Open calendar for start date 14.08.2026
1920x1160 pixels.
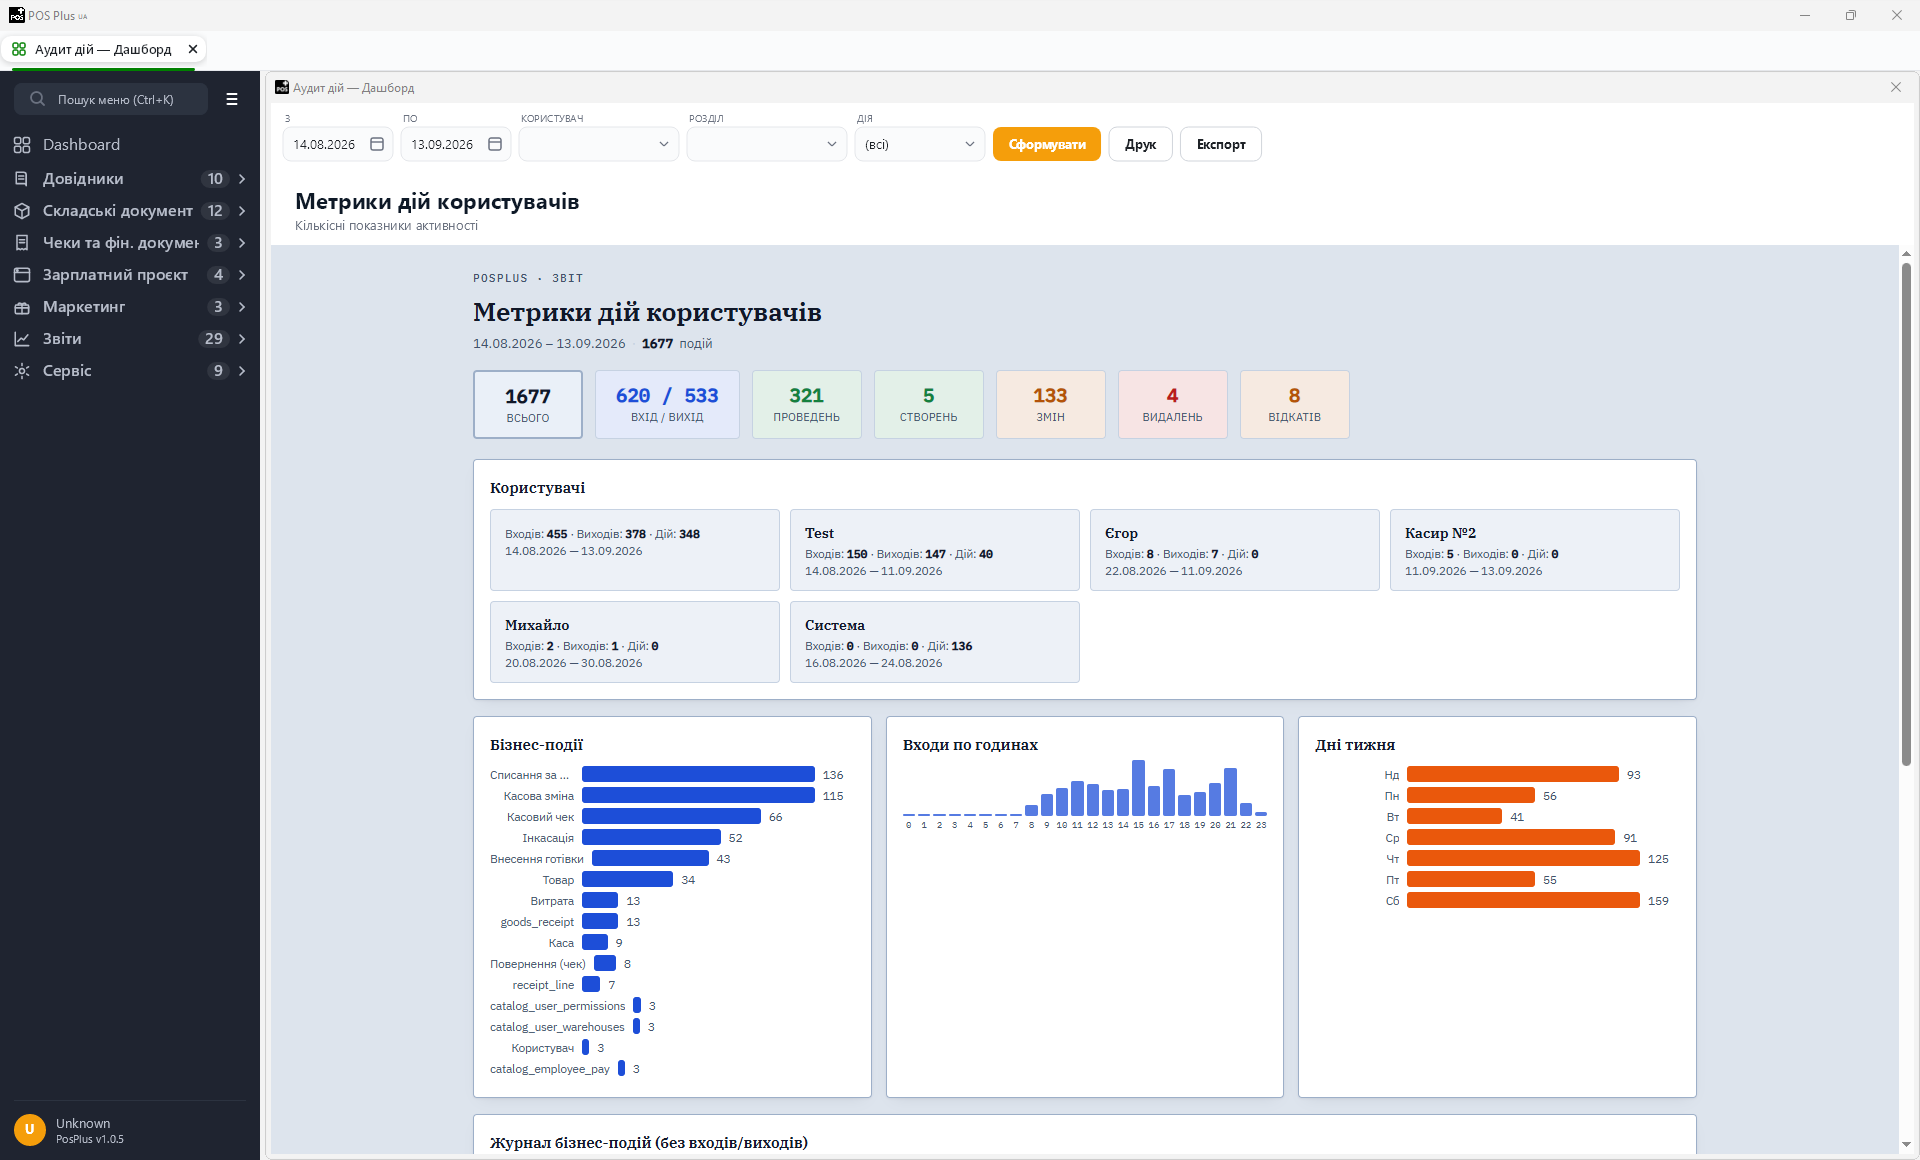point(377,144)
